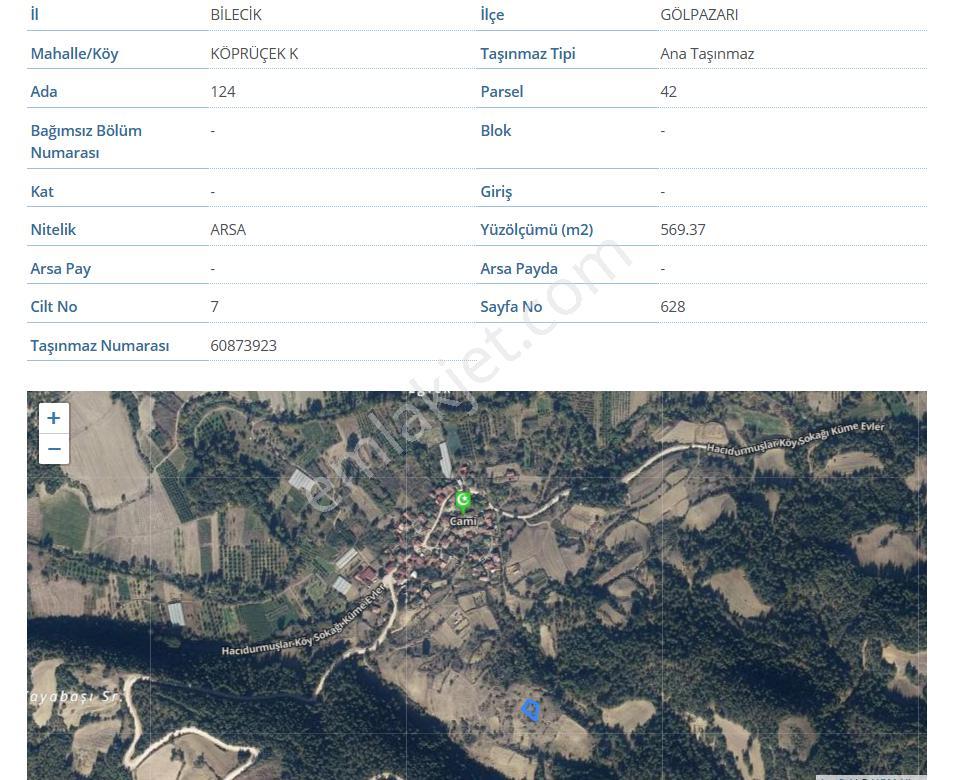
Task: Click the Tayabaşı Sr. street label
Action: (73, 696)
